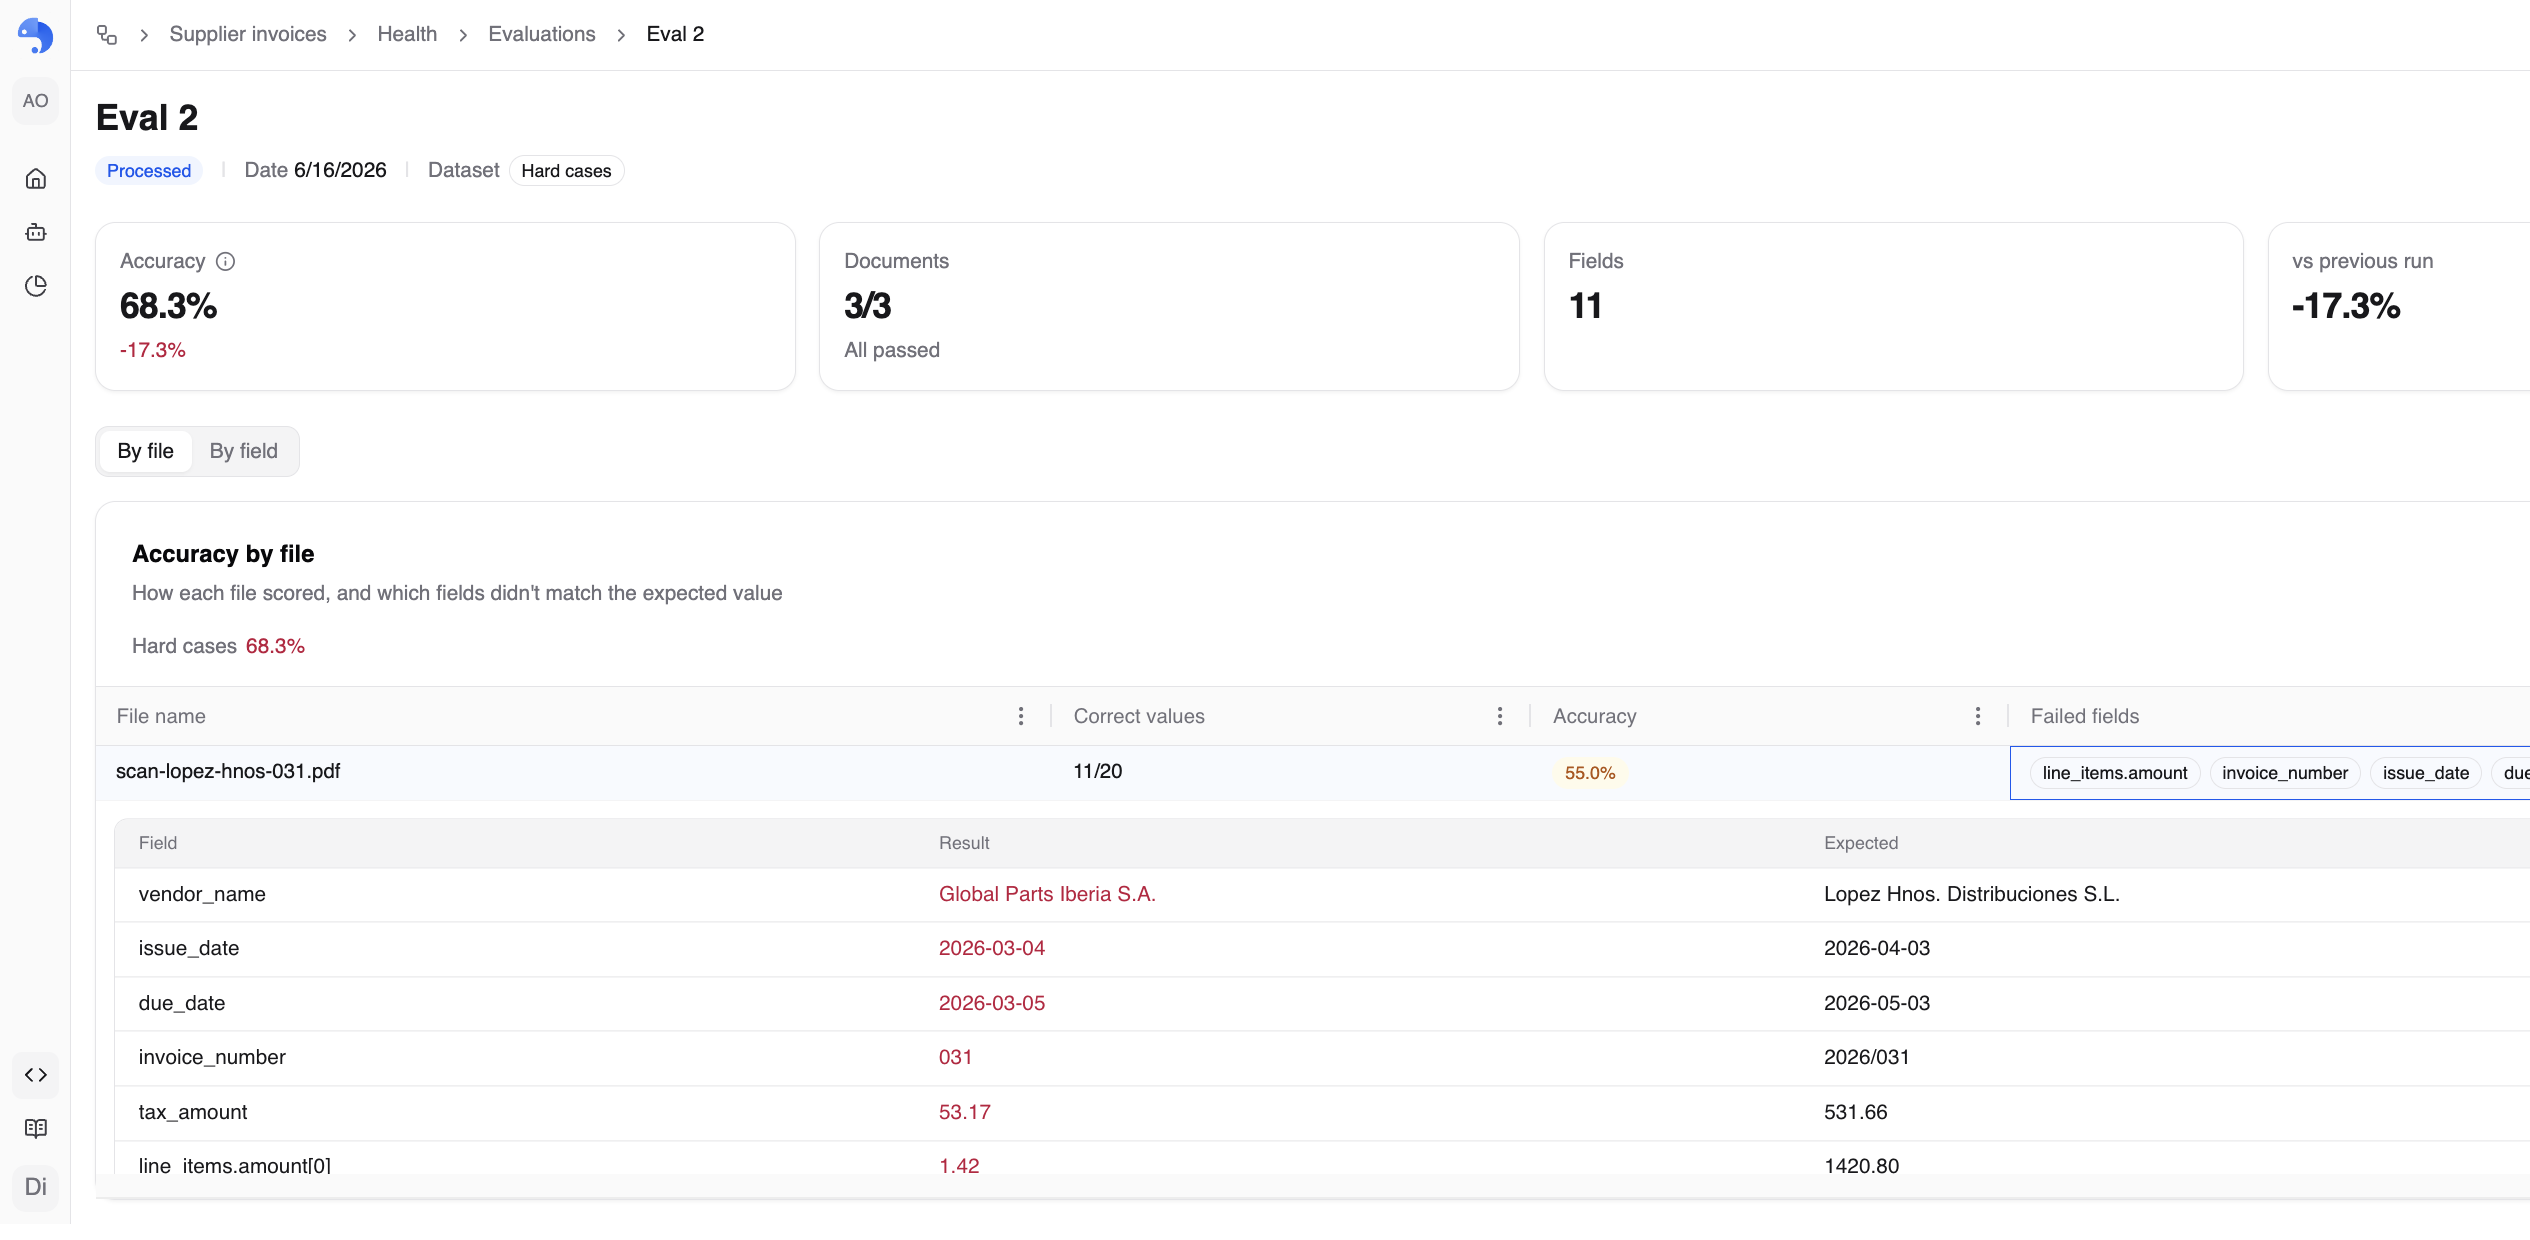Click result value 53.17
Viewport: 2530px width, 1240px height.
click(965, 1112)
